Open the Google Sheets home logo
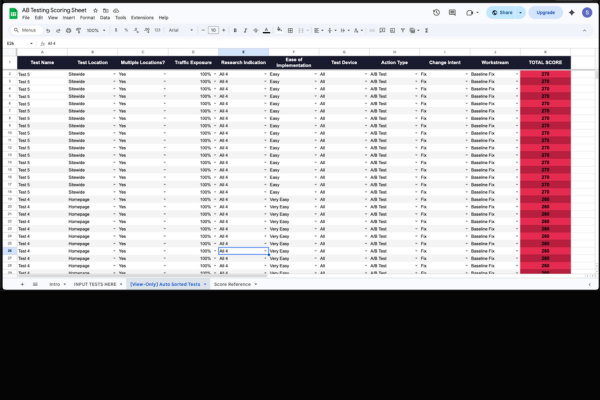Screen dimensions: 600x400 click(13, 13)
